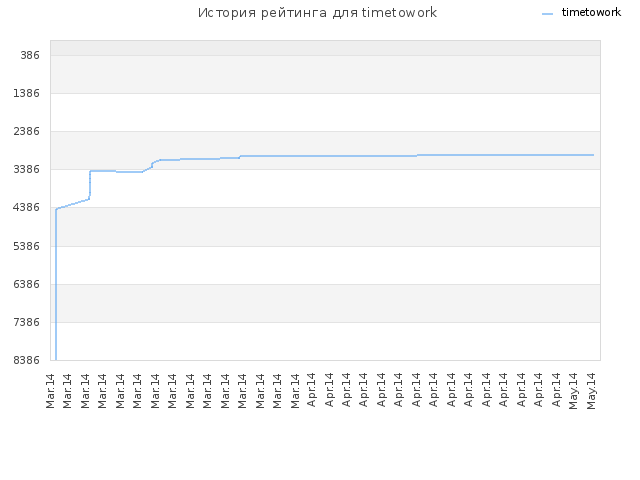Select the 7386 y-axis label
Viewport: 640px width, 480px height.
pyautogui.click(x=27, y=322)
